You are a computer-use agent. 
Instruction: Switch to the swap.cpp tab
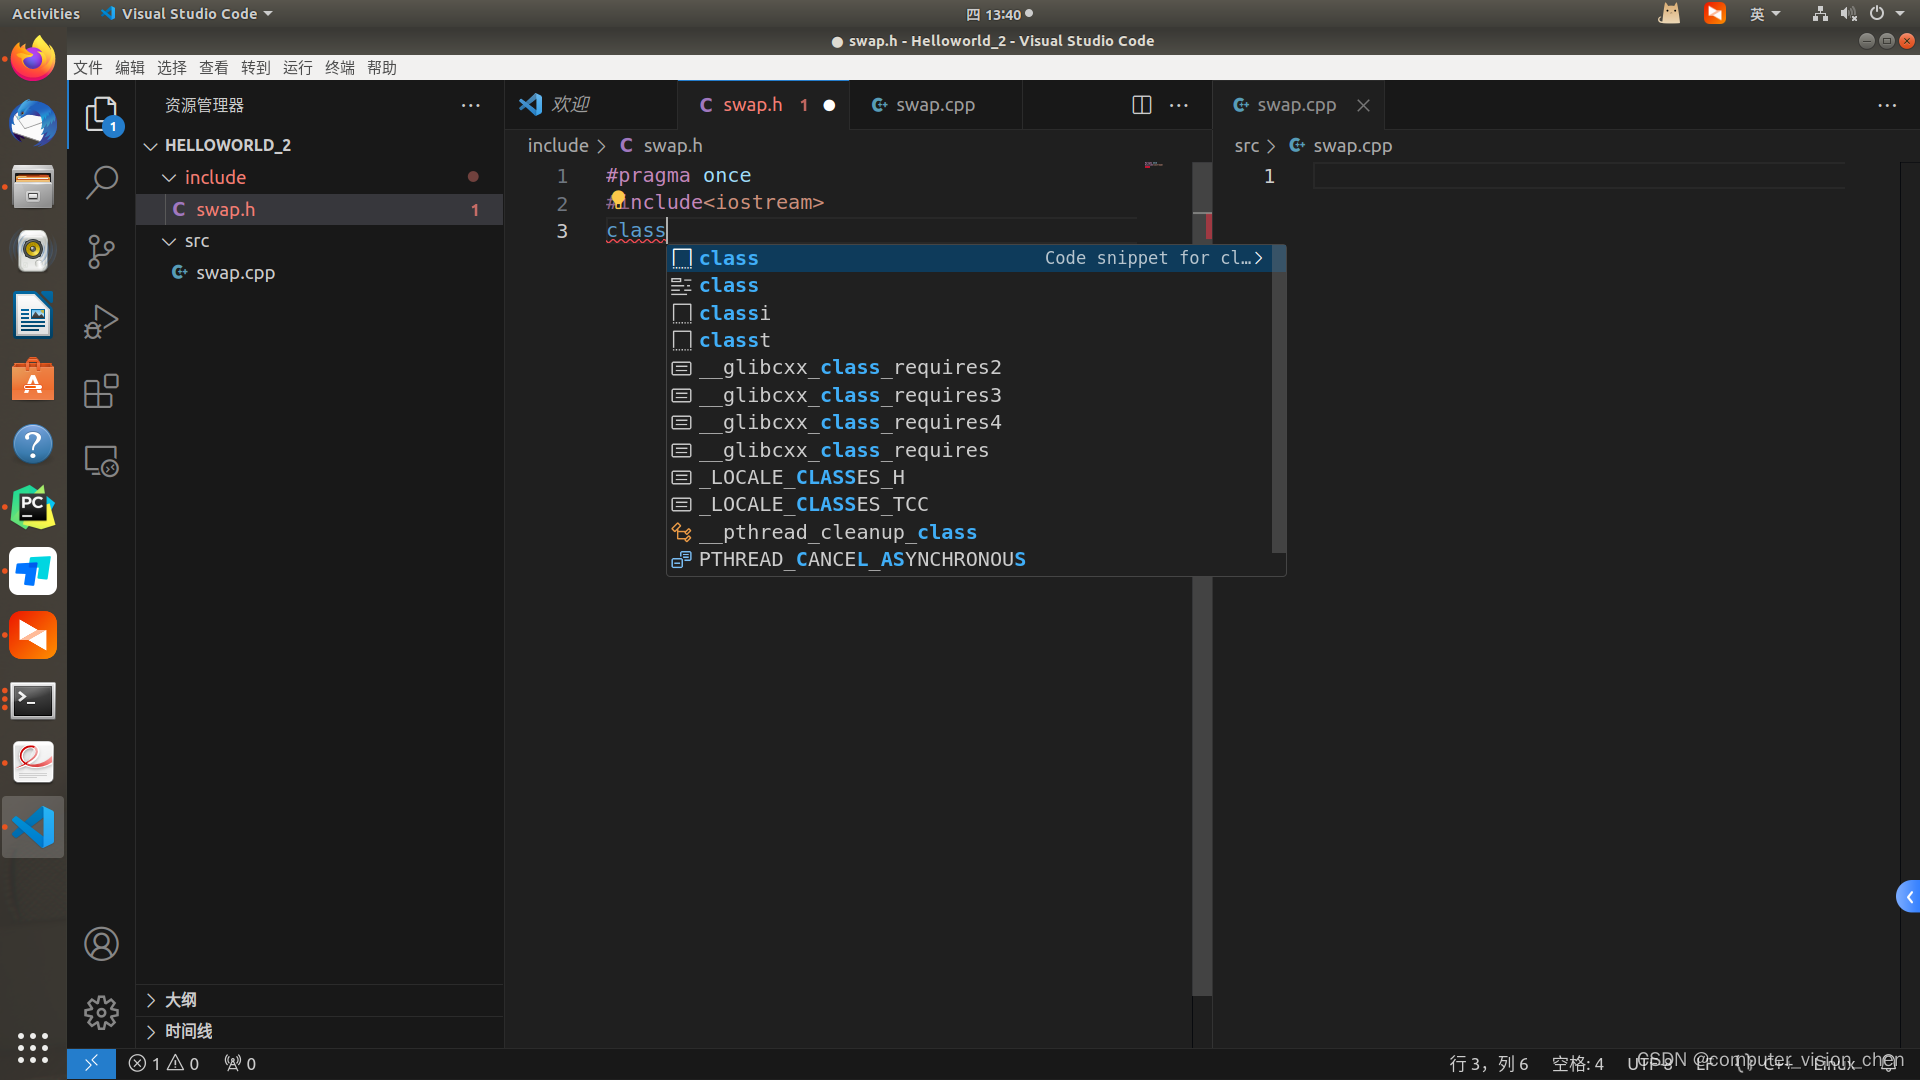(935, 104)
